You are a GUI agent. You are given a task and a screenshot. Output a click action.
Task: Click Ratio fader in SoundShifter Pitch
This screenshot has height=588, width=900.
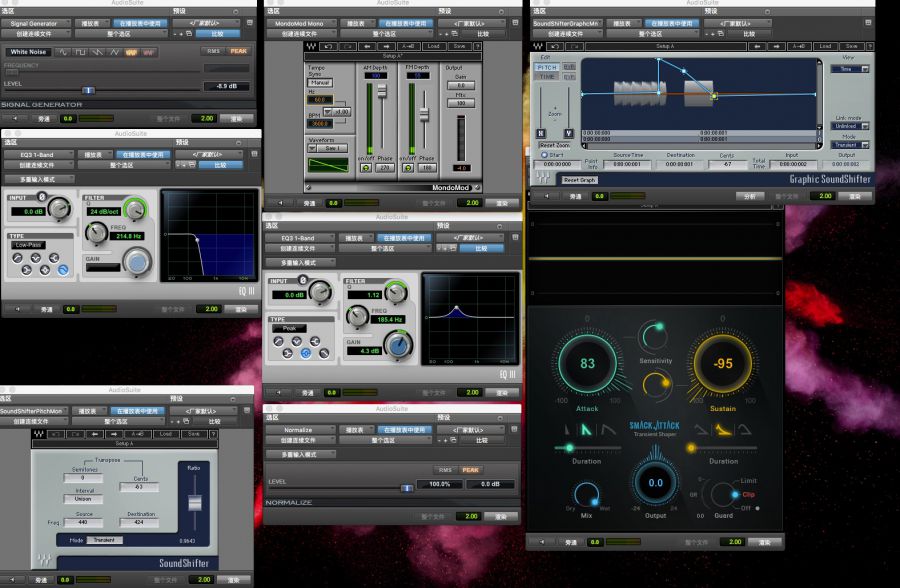(x=195, y=503)
